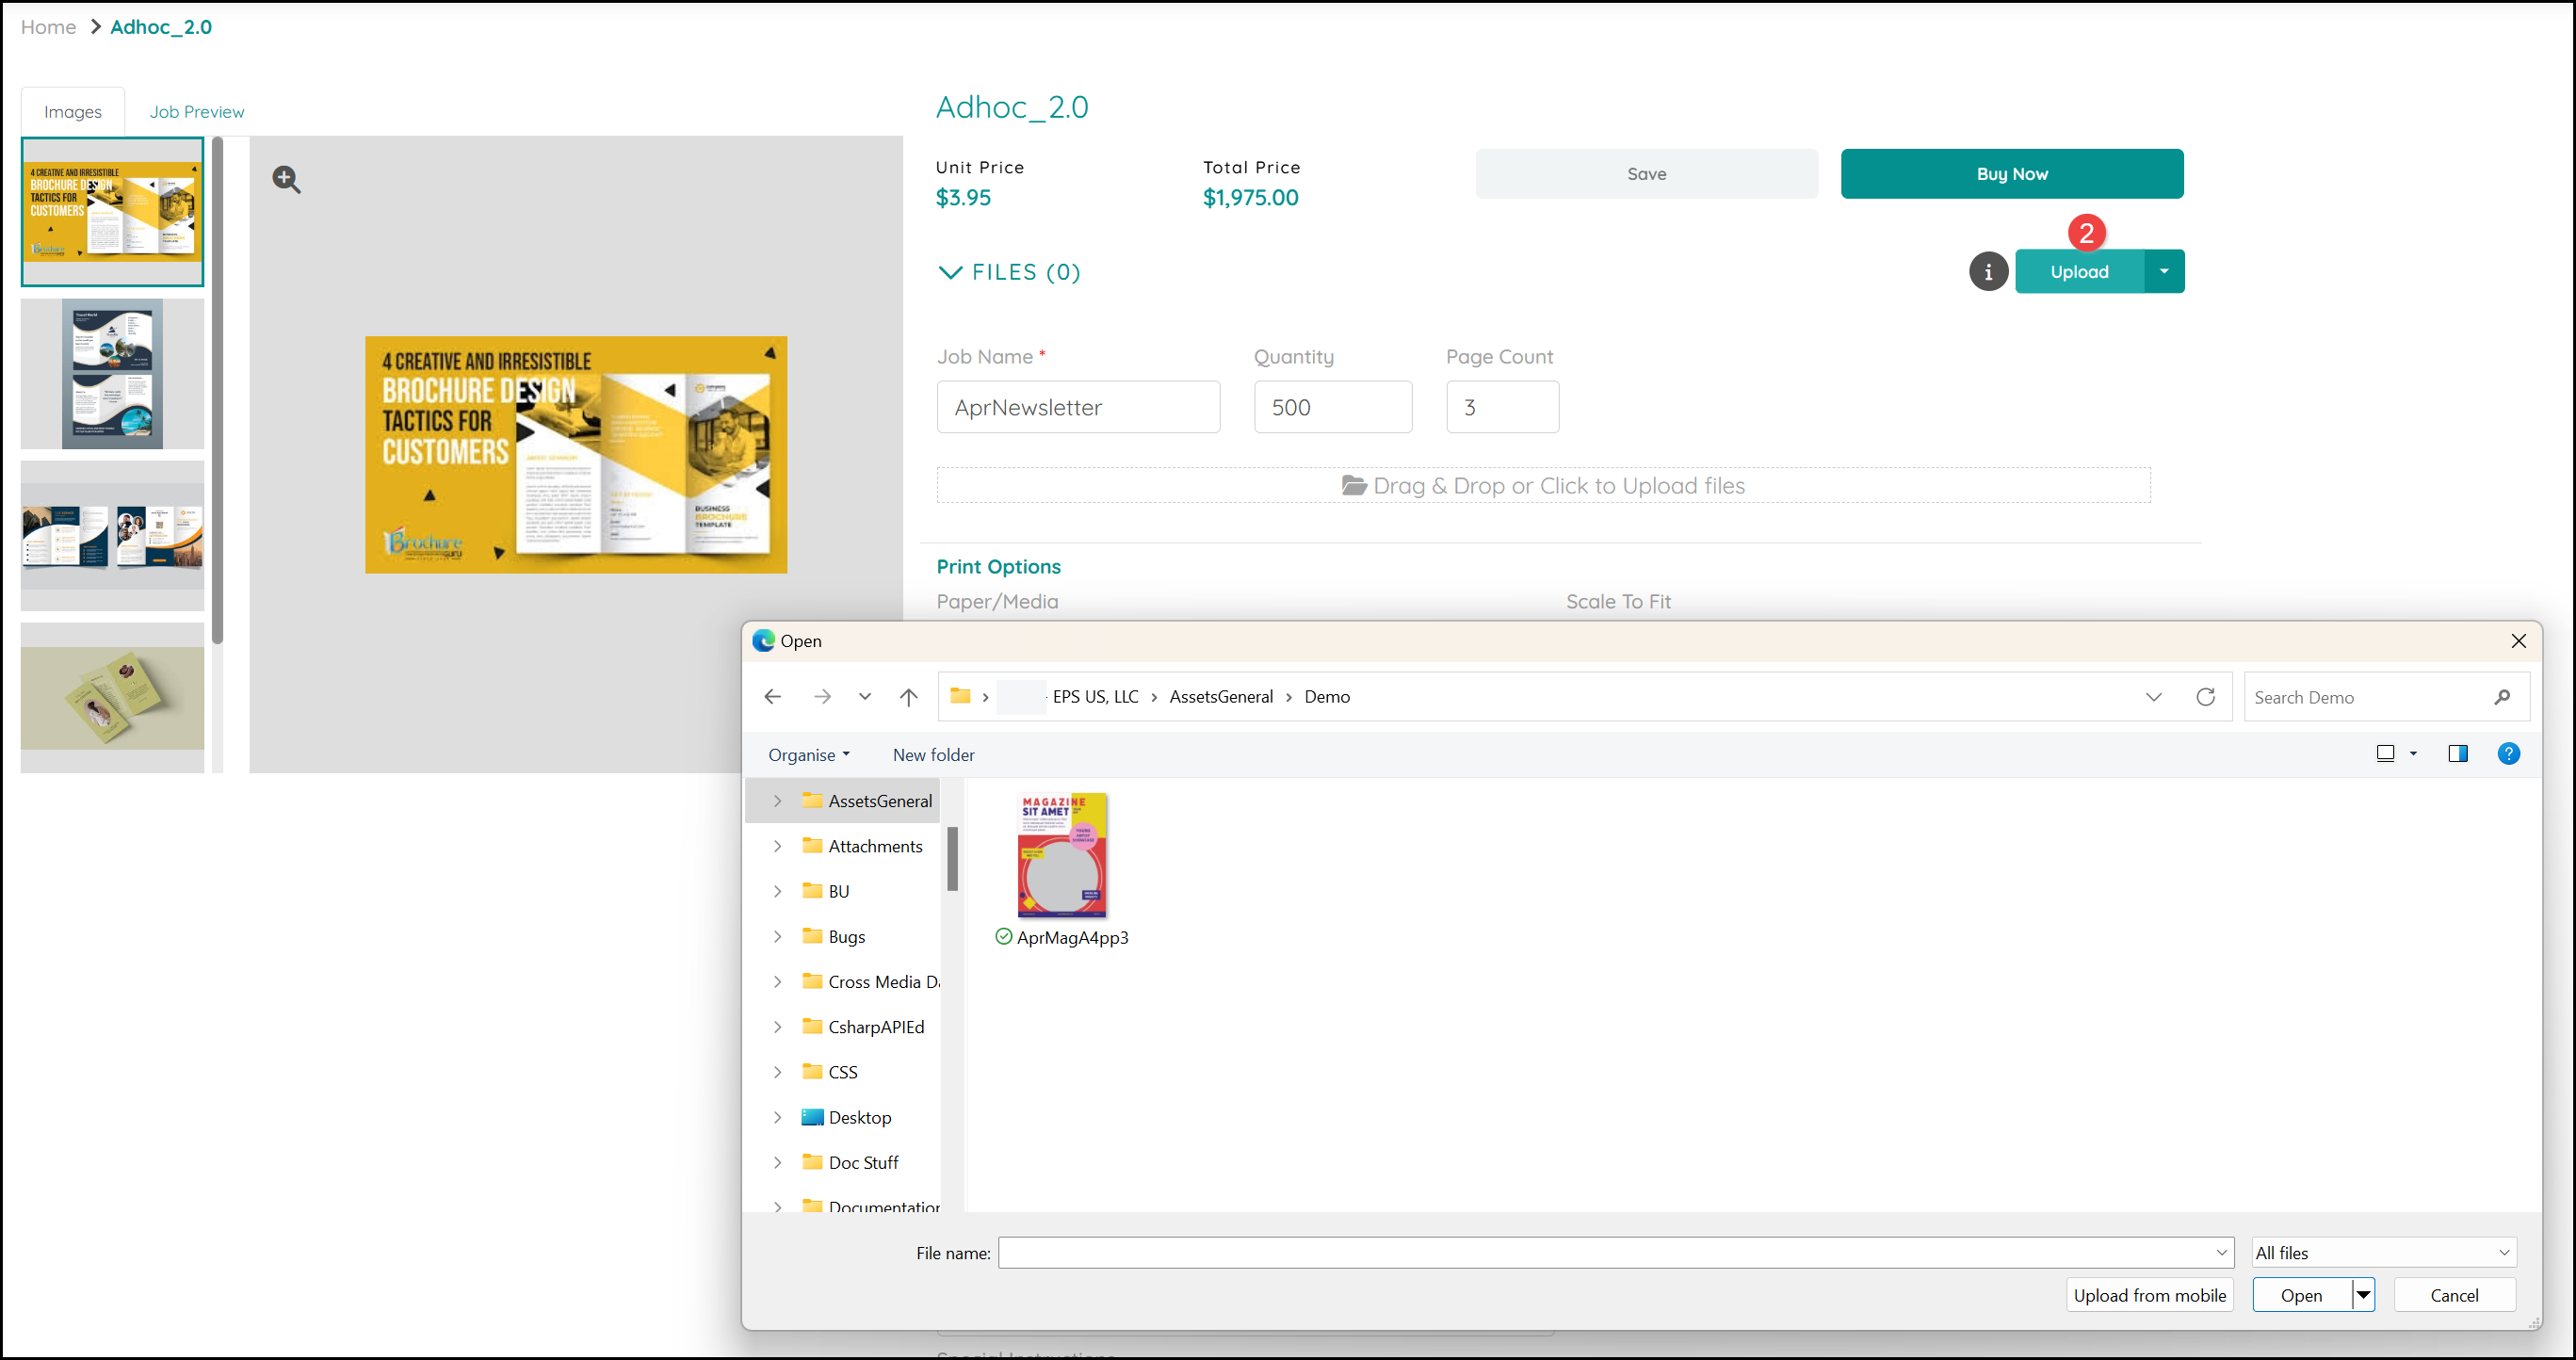Viewport: 2576px width, 1360px height.
Task: Click the info icon beside Upload
Action: click(1988, 272)
